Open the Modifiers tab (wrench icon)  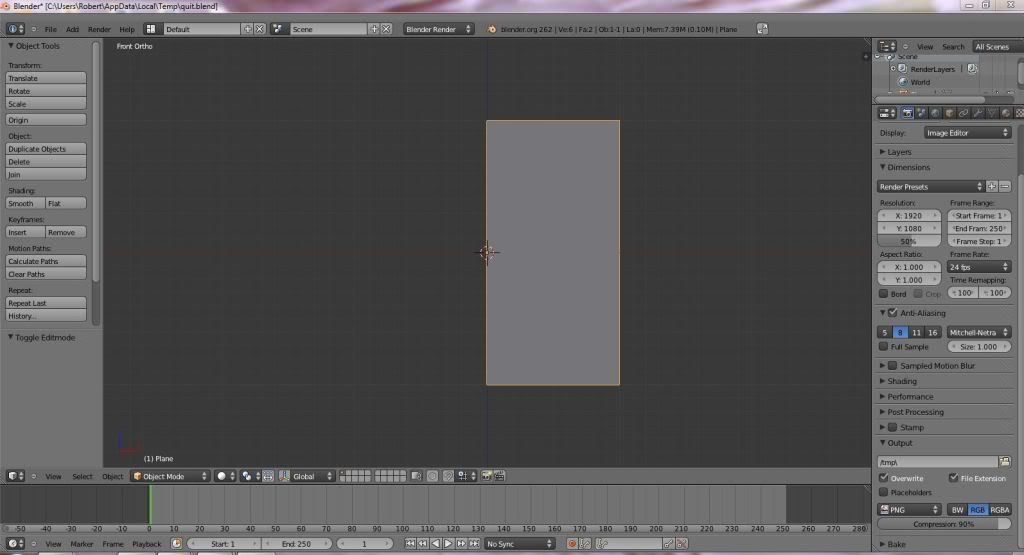point(978,113)
